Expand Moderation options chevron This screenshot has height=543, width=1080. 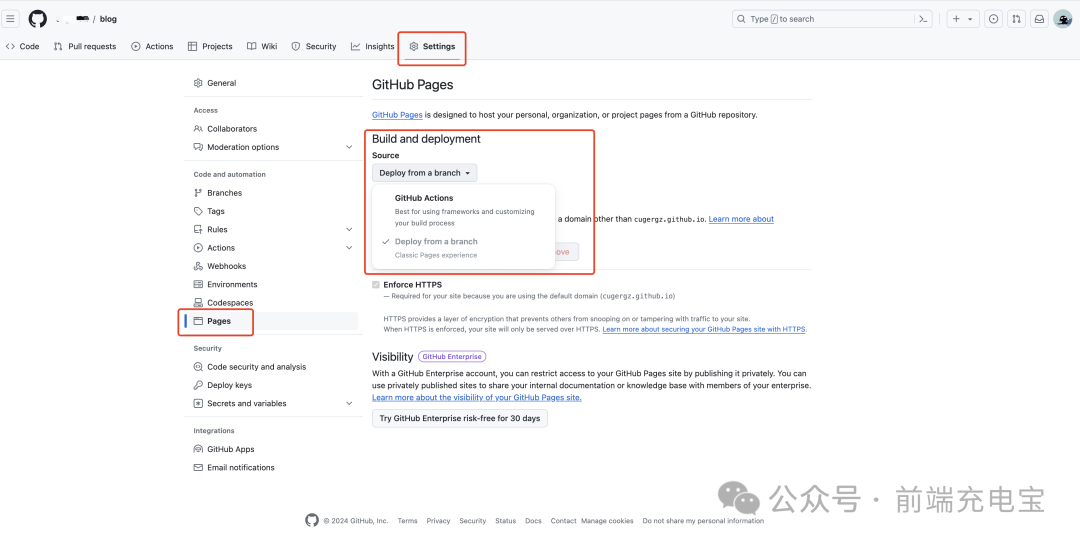(x=349, y=147)
